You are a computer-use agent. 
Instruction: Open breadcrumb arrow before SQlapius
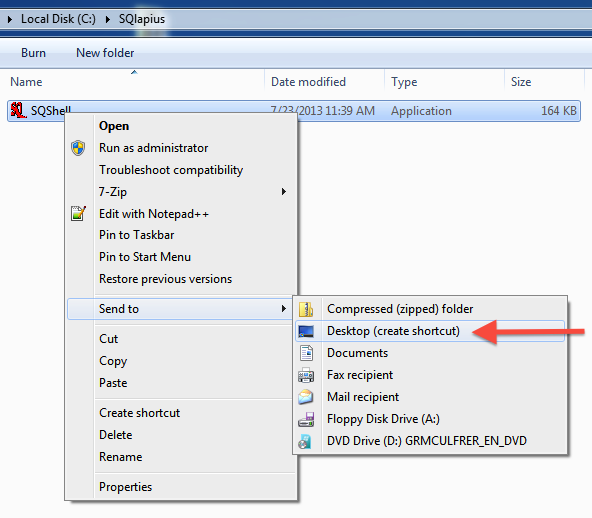(x=108, y=19)
